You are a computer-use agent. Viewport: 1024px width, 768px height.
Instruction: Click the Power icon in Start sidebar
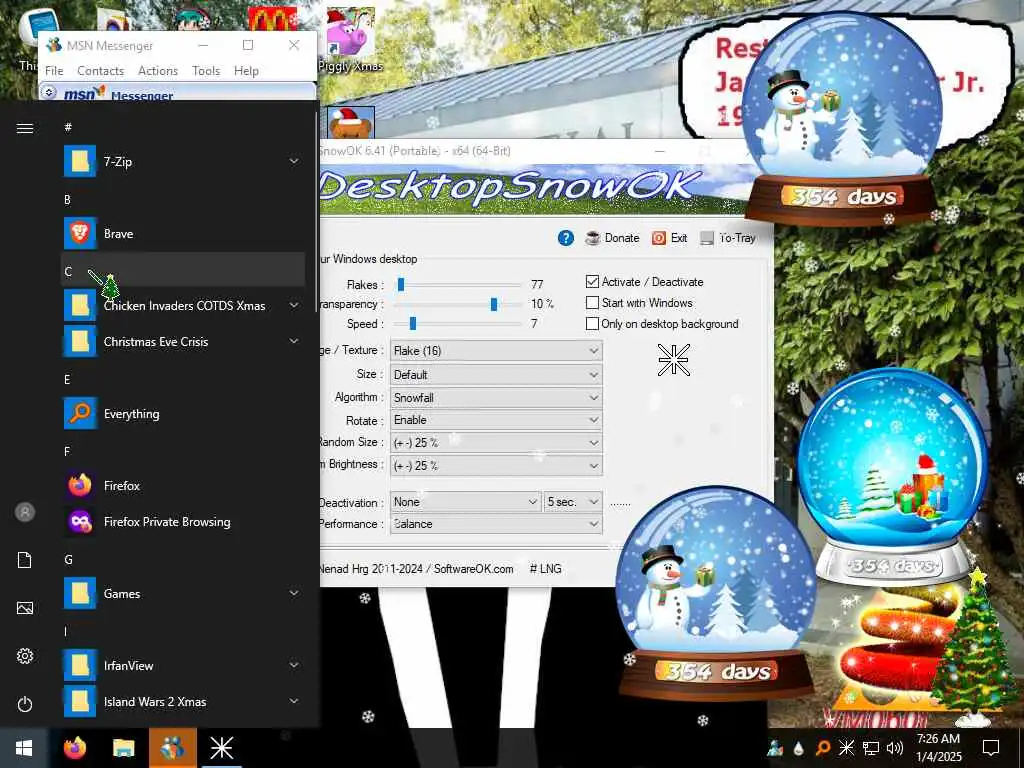25,704
